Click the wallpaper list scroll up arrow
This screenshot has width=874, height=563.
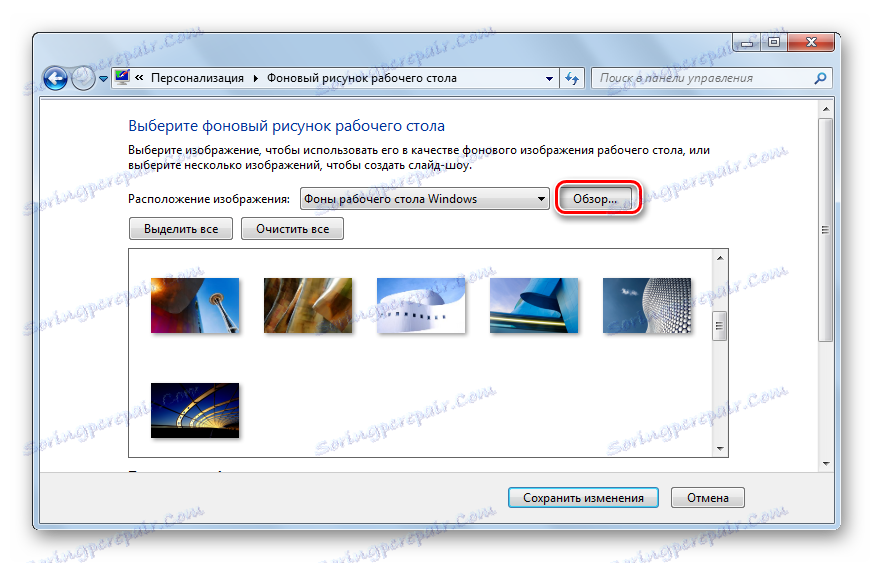pos(720,258)
